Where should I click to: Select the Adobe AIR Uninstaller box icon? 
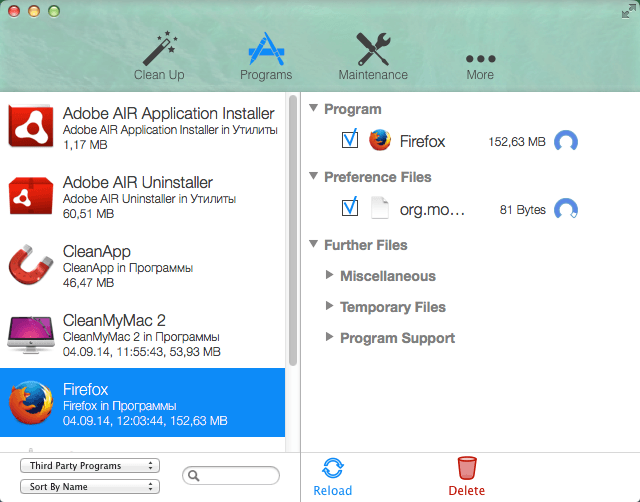click(31, 195)
